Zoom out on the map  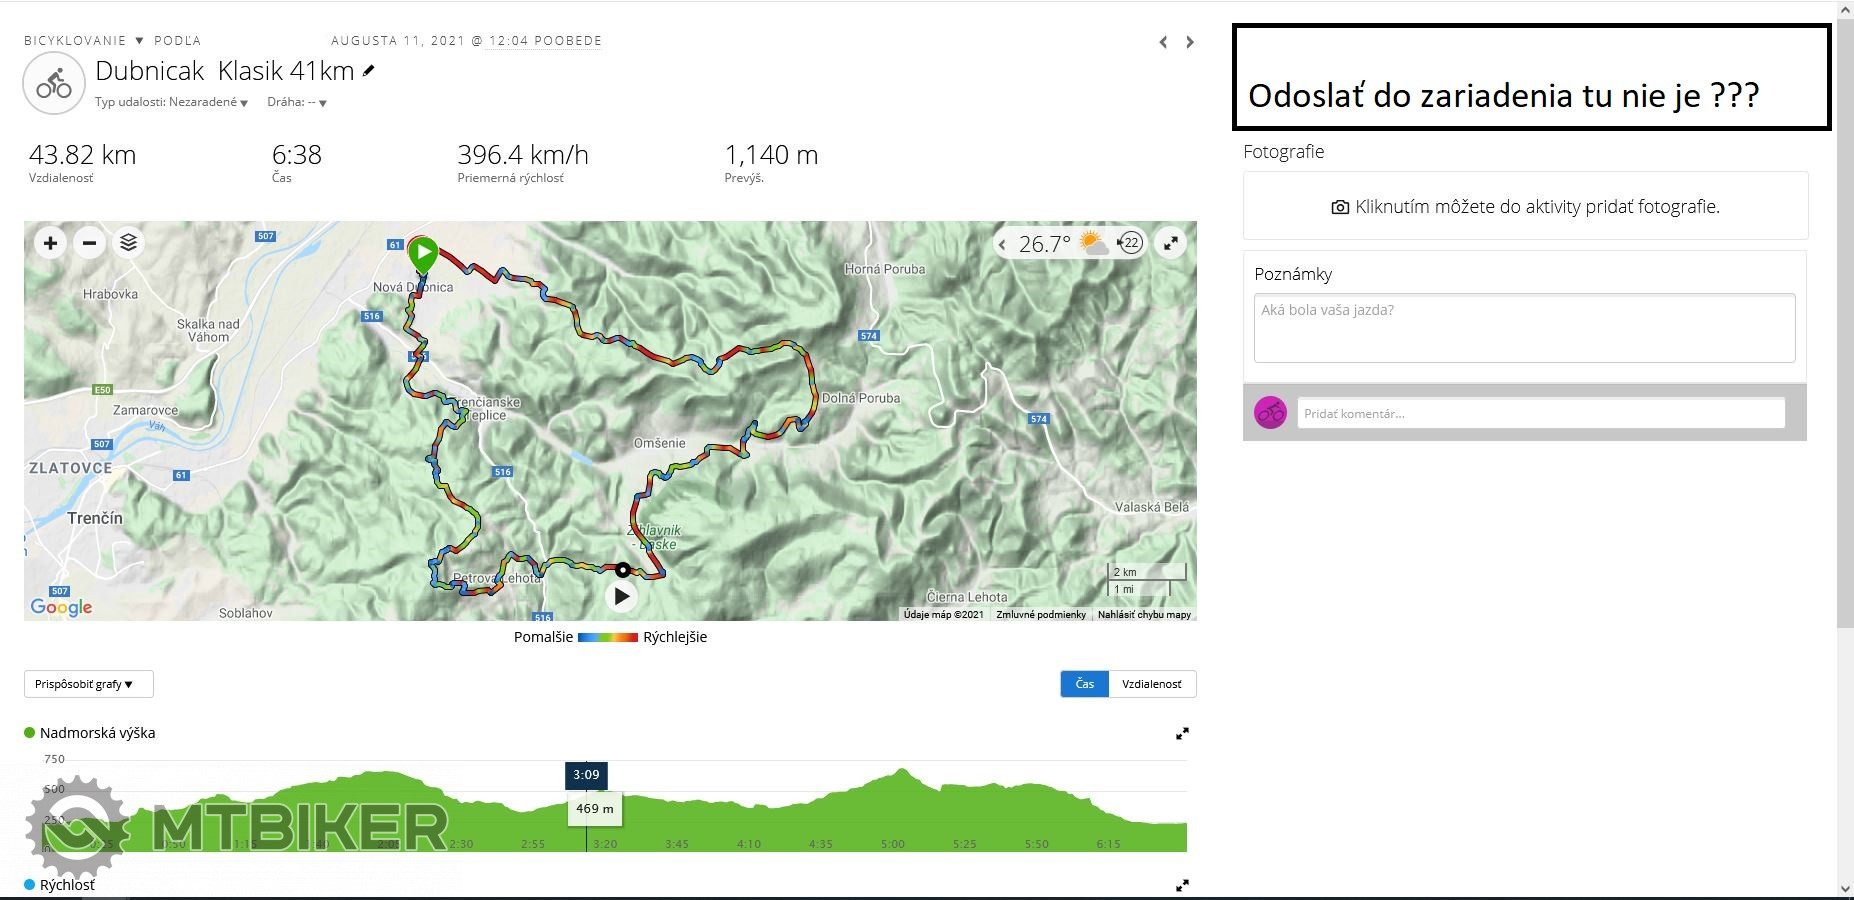click(89, 243)
